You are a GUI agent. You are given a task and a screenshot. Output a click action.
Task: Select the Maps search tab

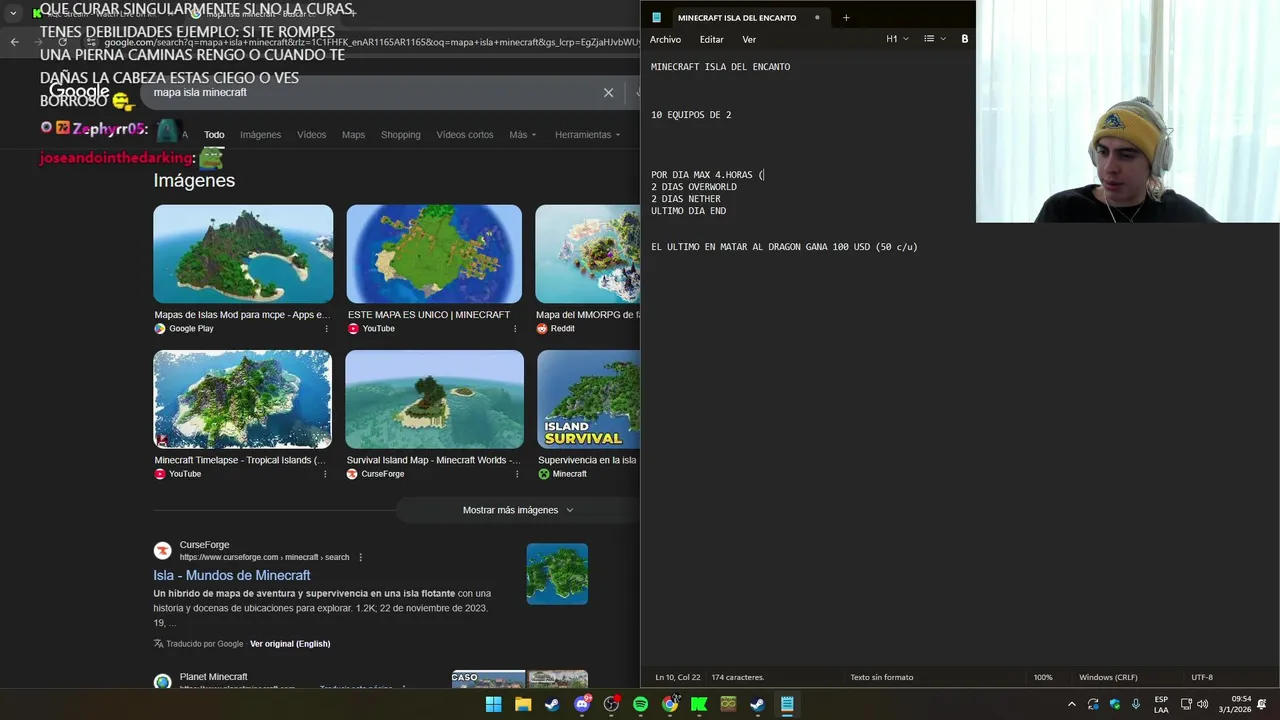[353, 135]
